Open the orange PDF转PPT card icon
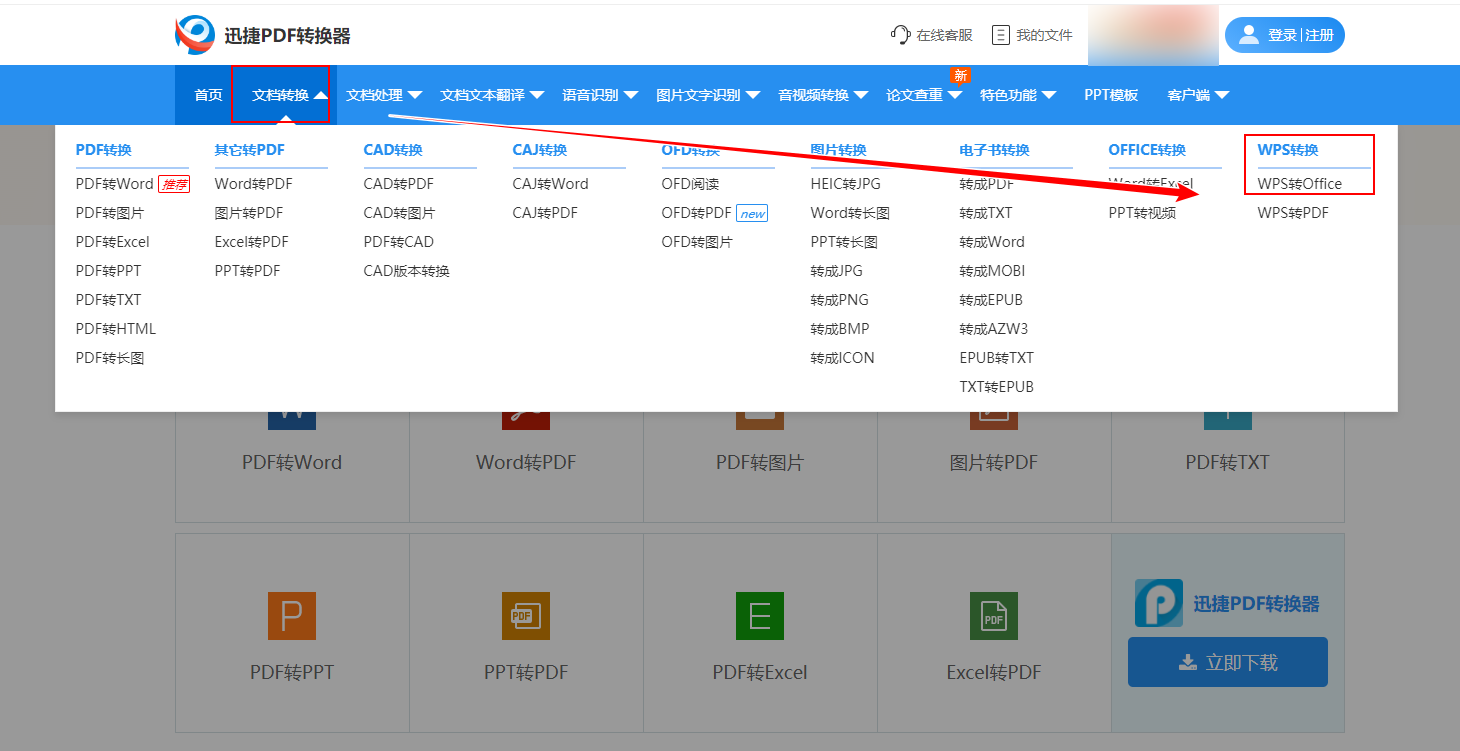 pos(292,616)
